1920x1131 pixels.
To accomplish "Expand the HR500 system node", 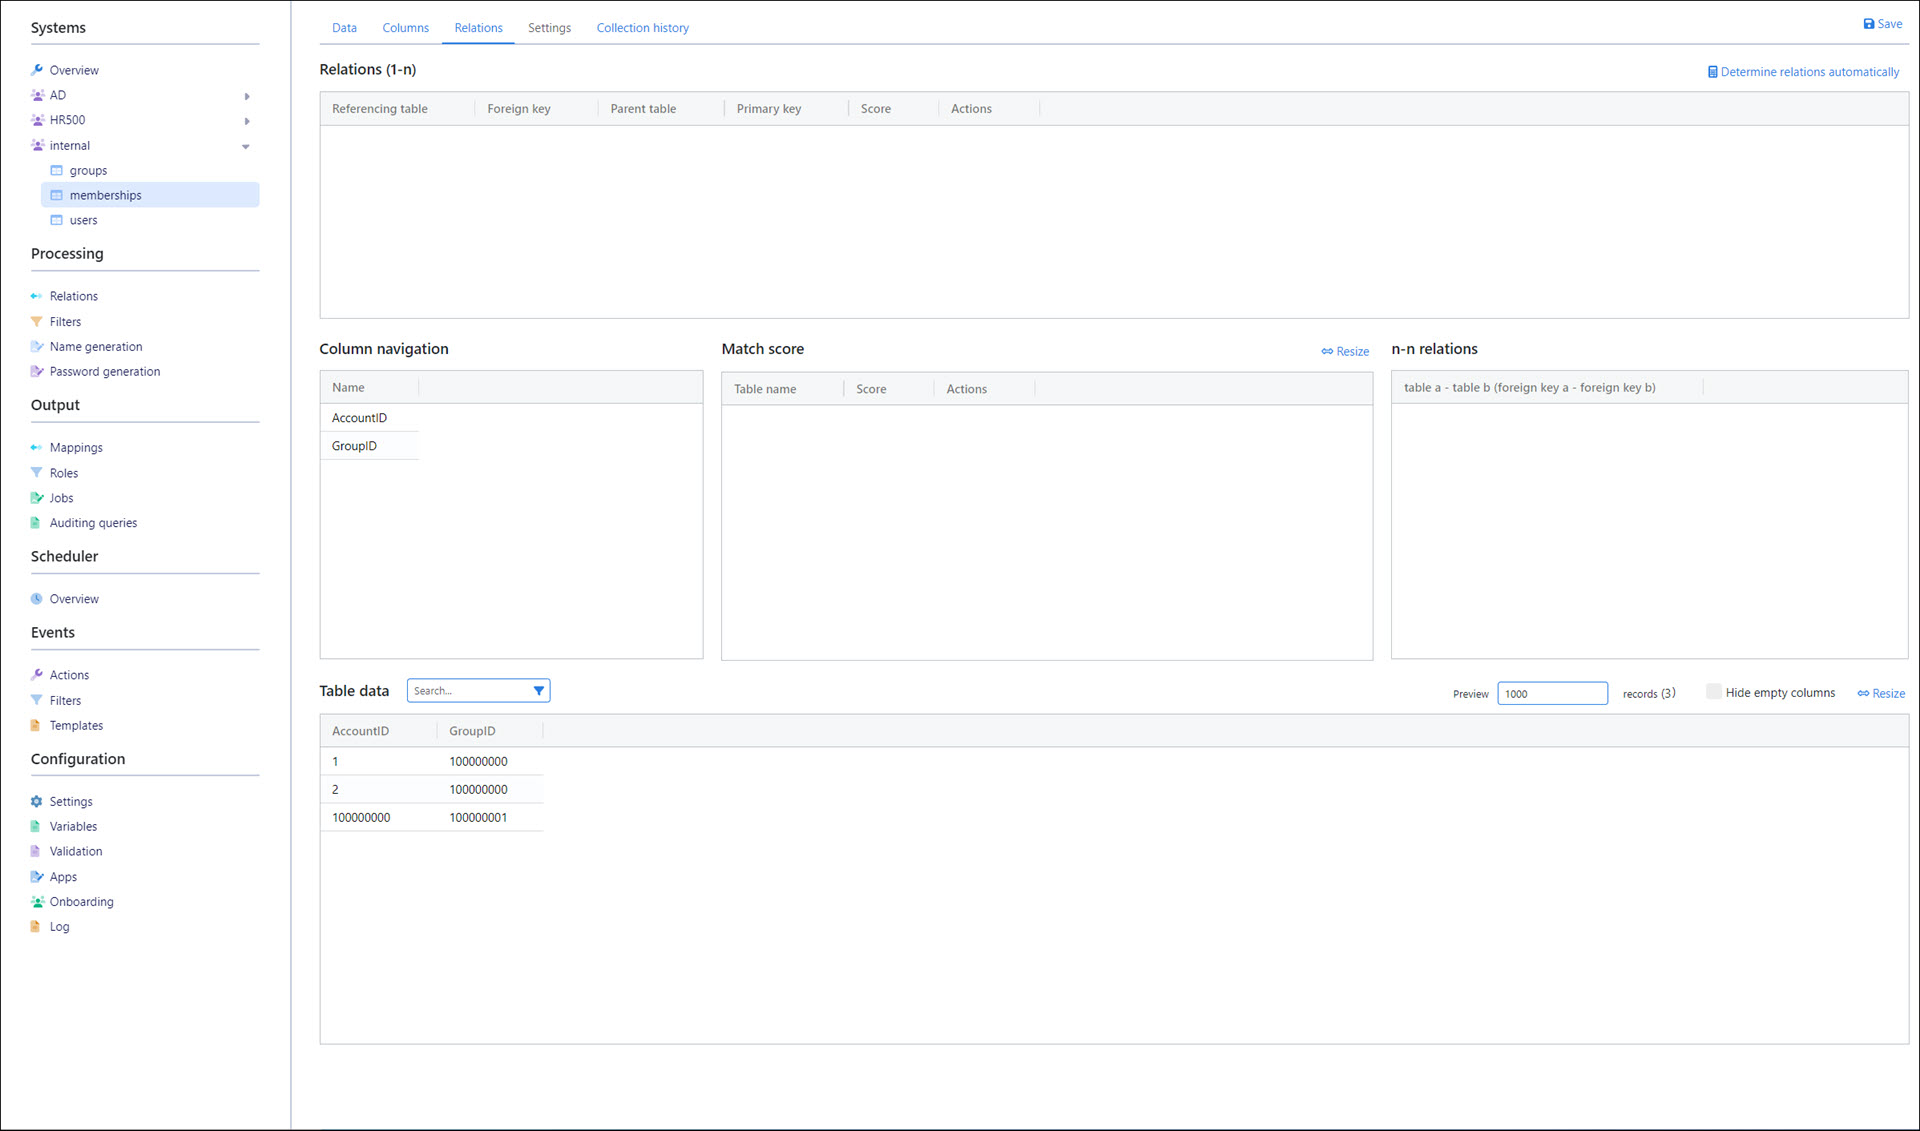I will click(247, 121).
